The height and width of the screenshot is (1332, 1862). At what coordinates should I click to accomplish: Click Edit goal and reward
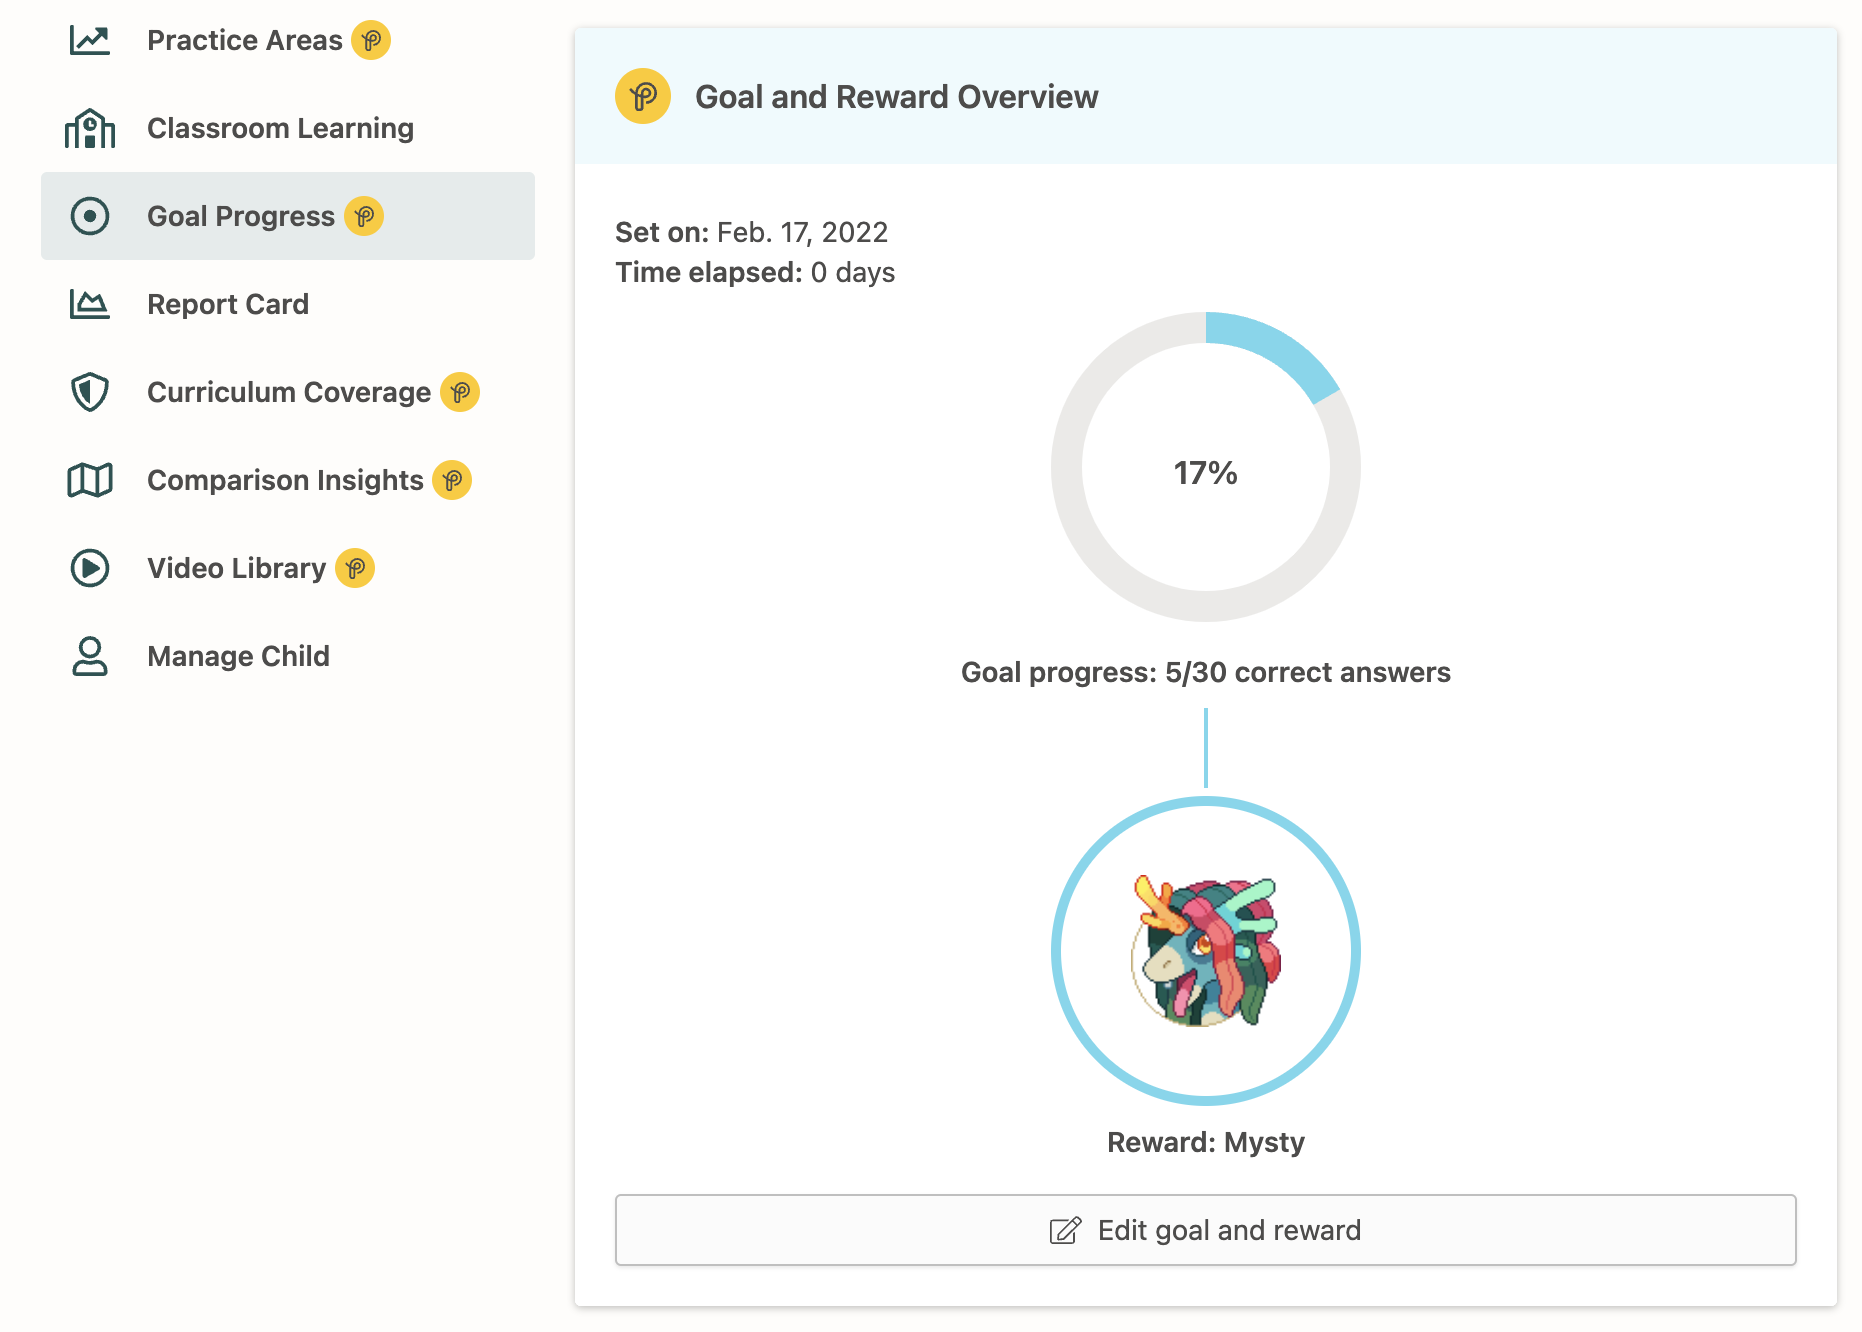coord(1204,1230)
